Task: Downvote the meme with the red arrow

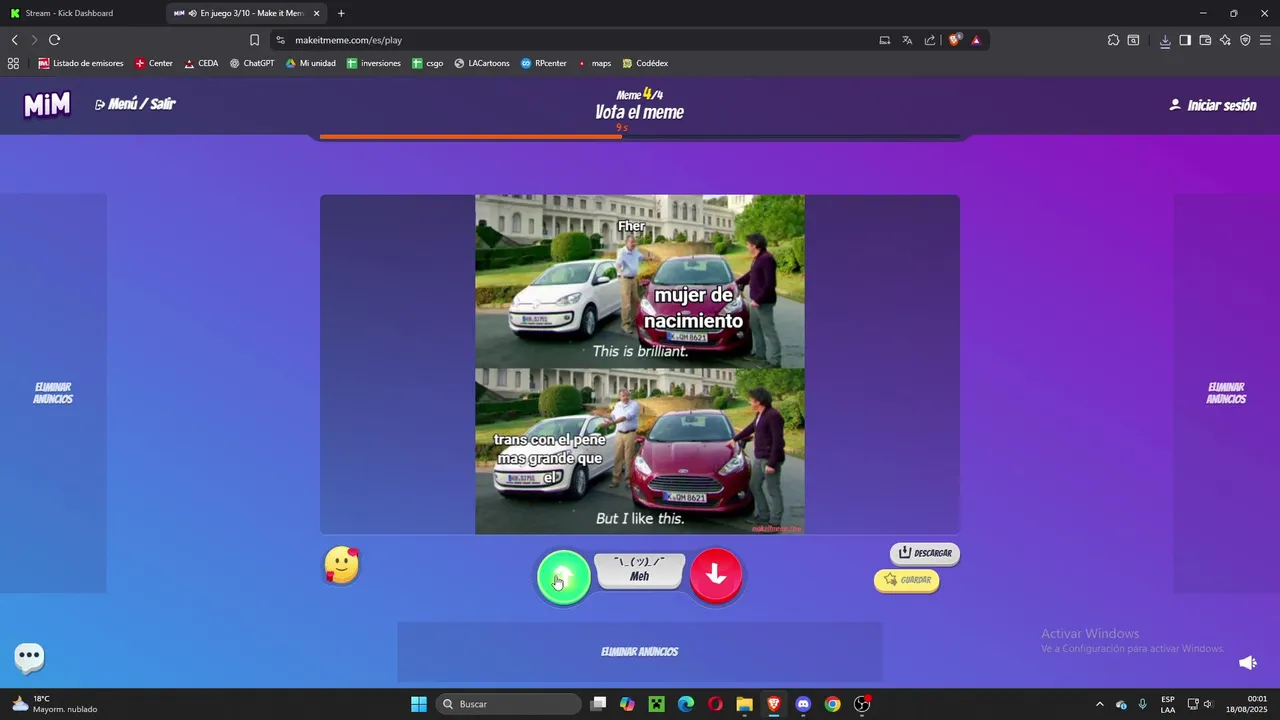Action: (716, 575)
